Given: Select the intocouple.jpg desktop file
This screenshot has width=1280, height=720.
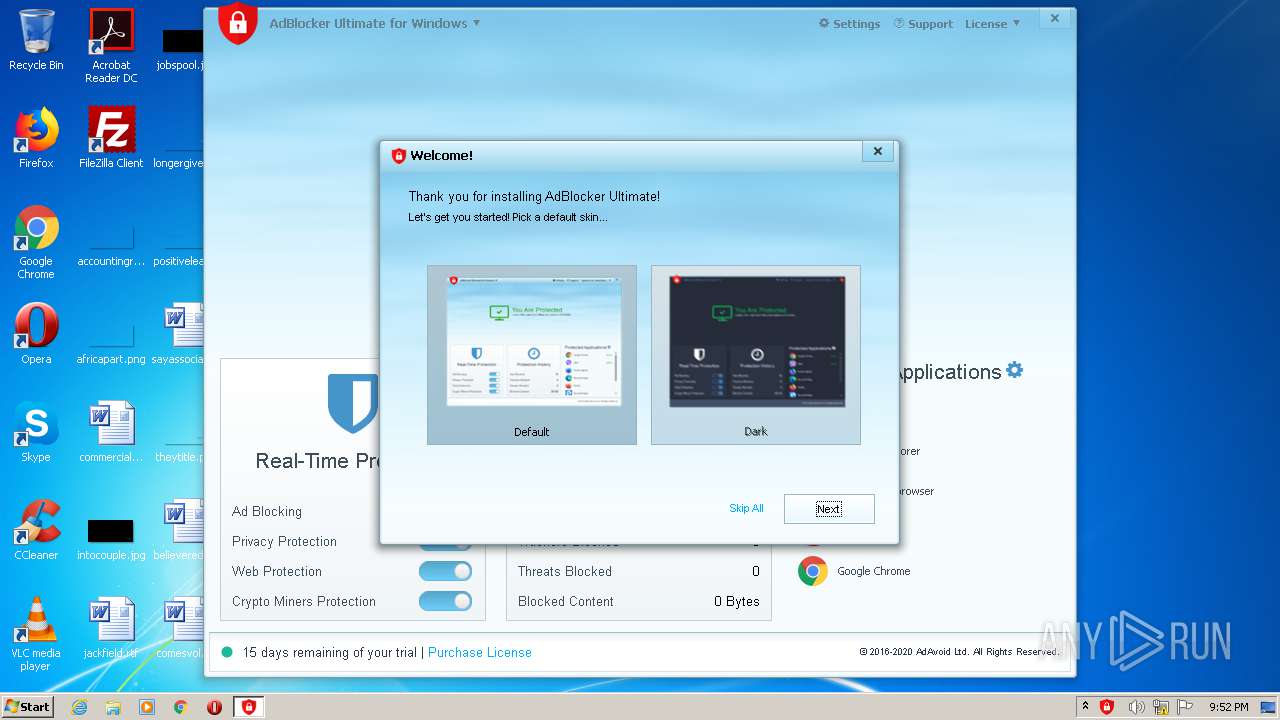Looking at the screenshot, I should 111,535.
